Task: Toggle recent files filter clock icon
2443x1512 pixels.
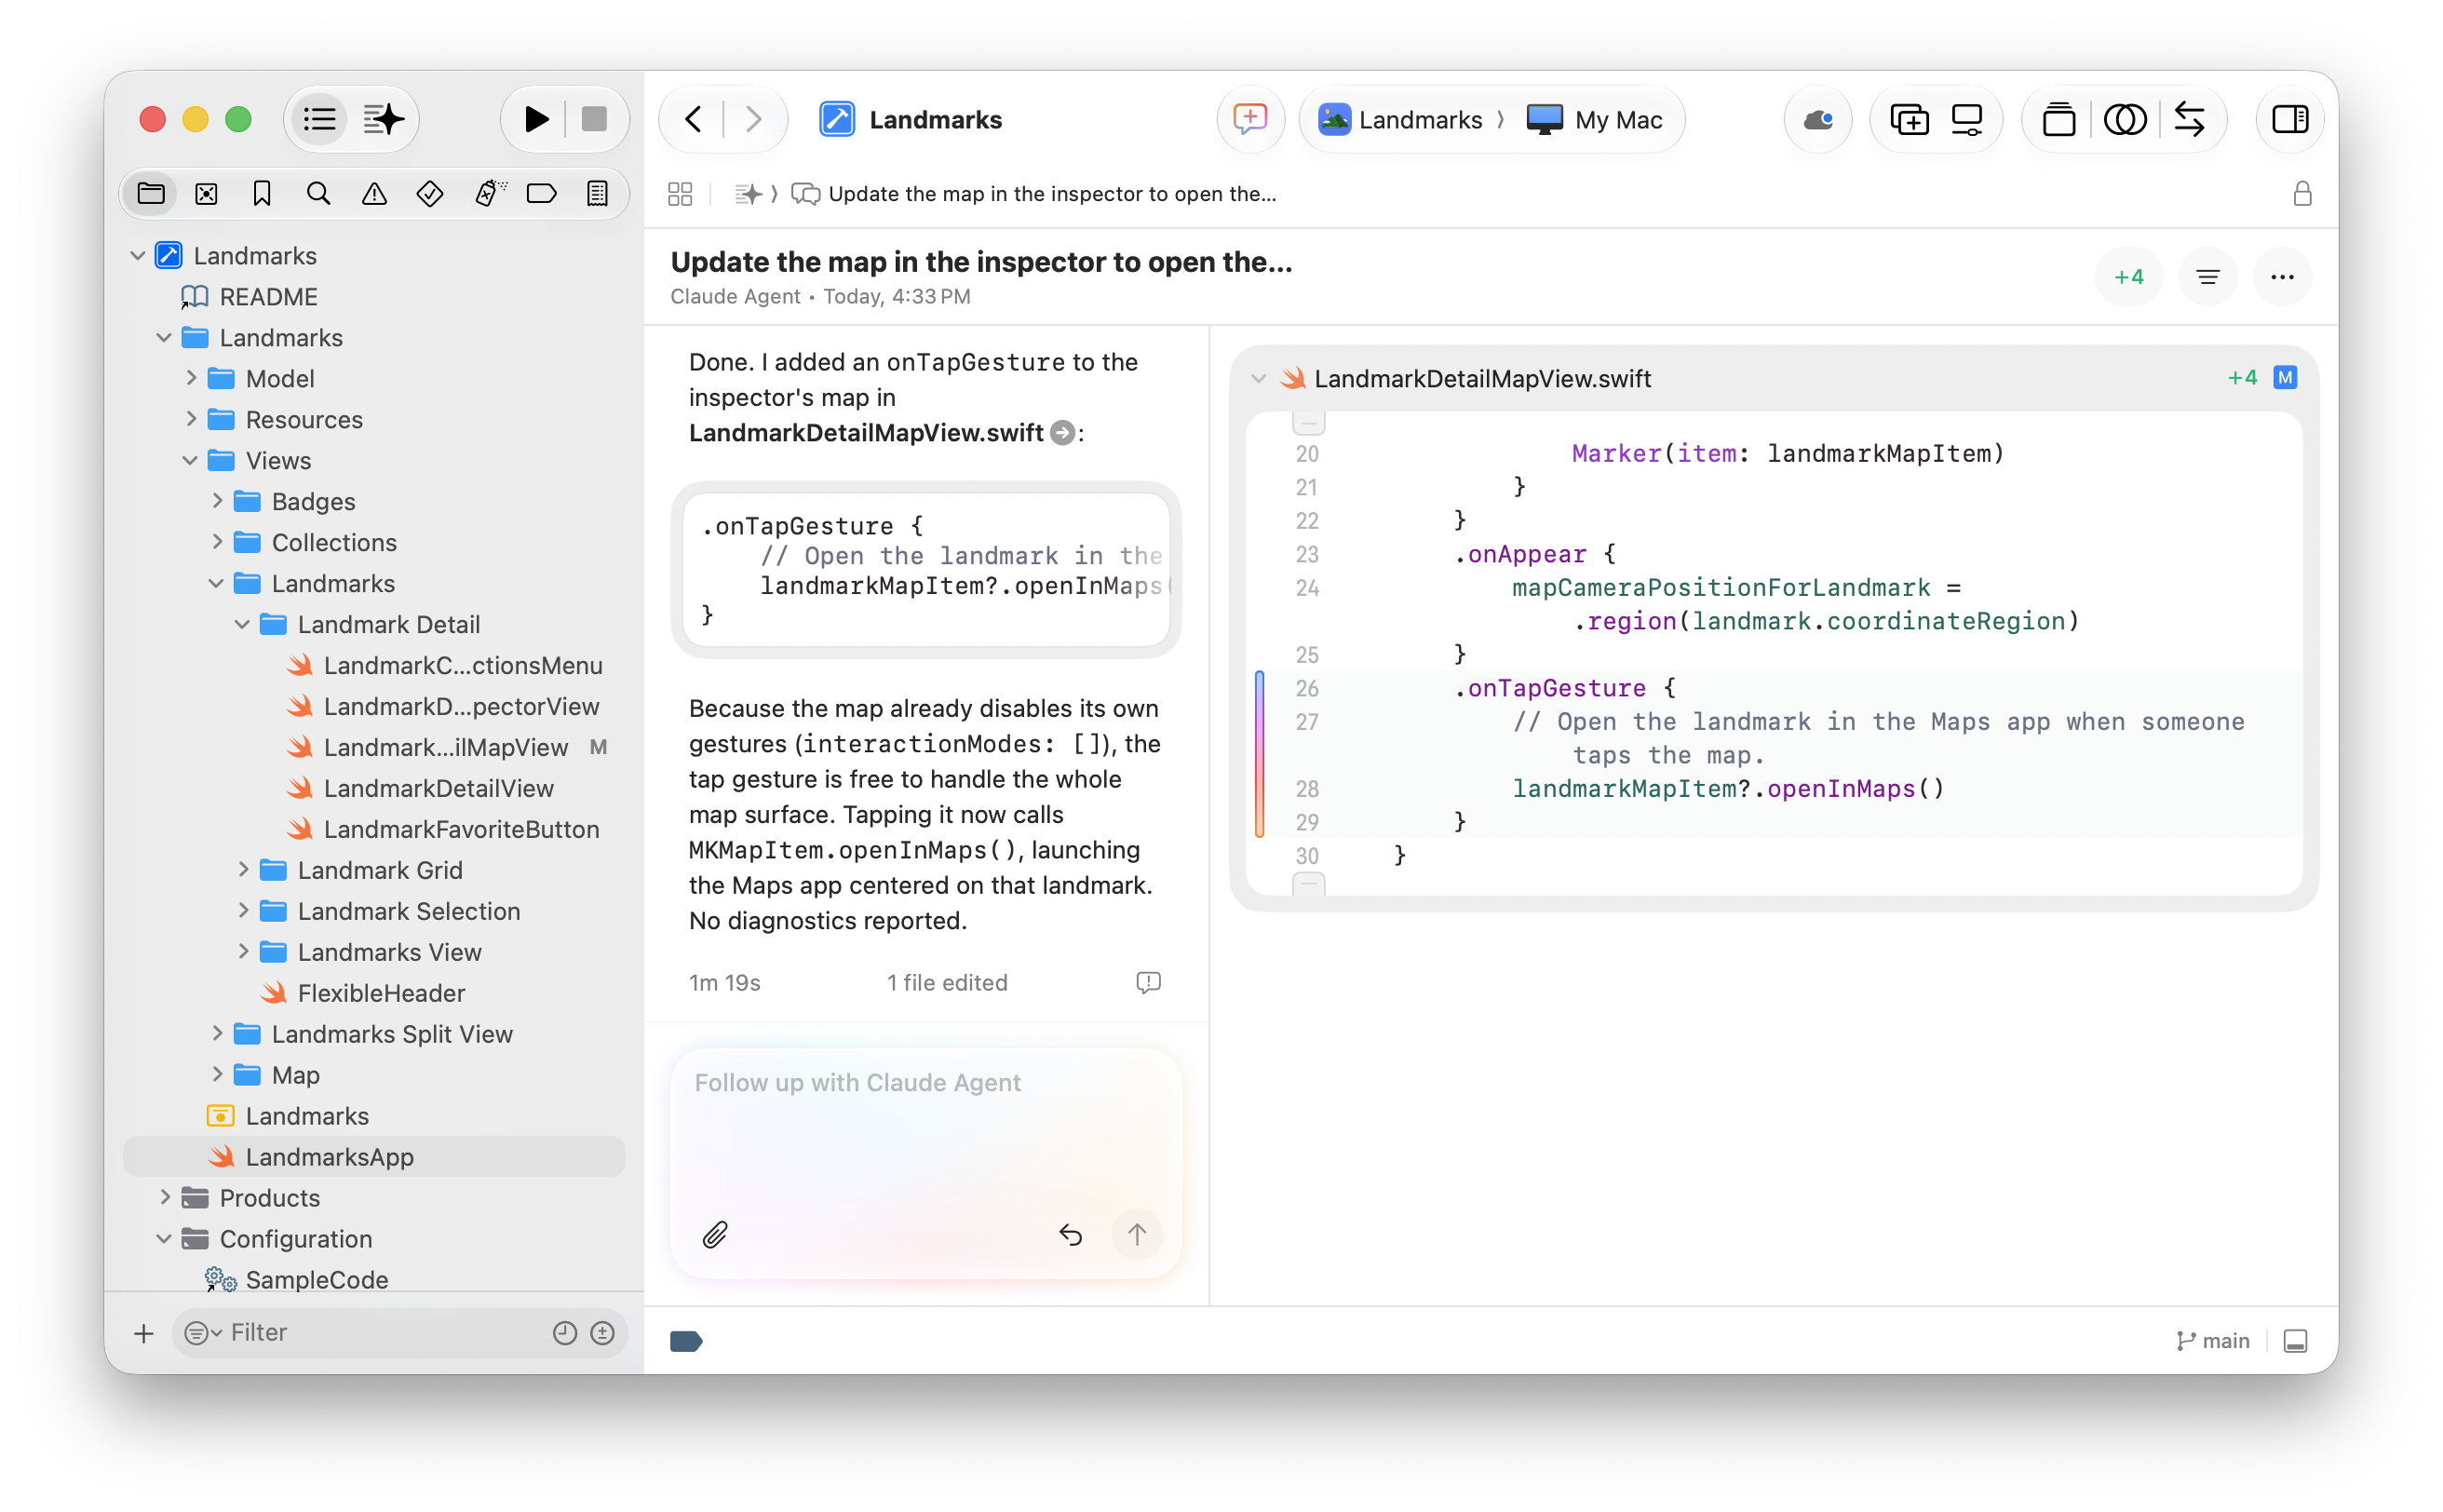Action: click(565, 1332)
